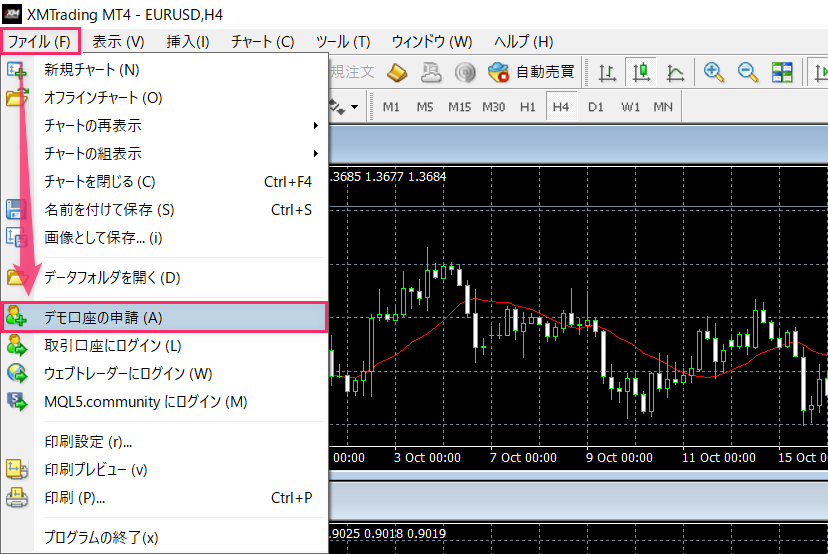This screenshot has height=554, width=828.
Task: Click the floppy disk save icon
Action: tap(16, 209)
